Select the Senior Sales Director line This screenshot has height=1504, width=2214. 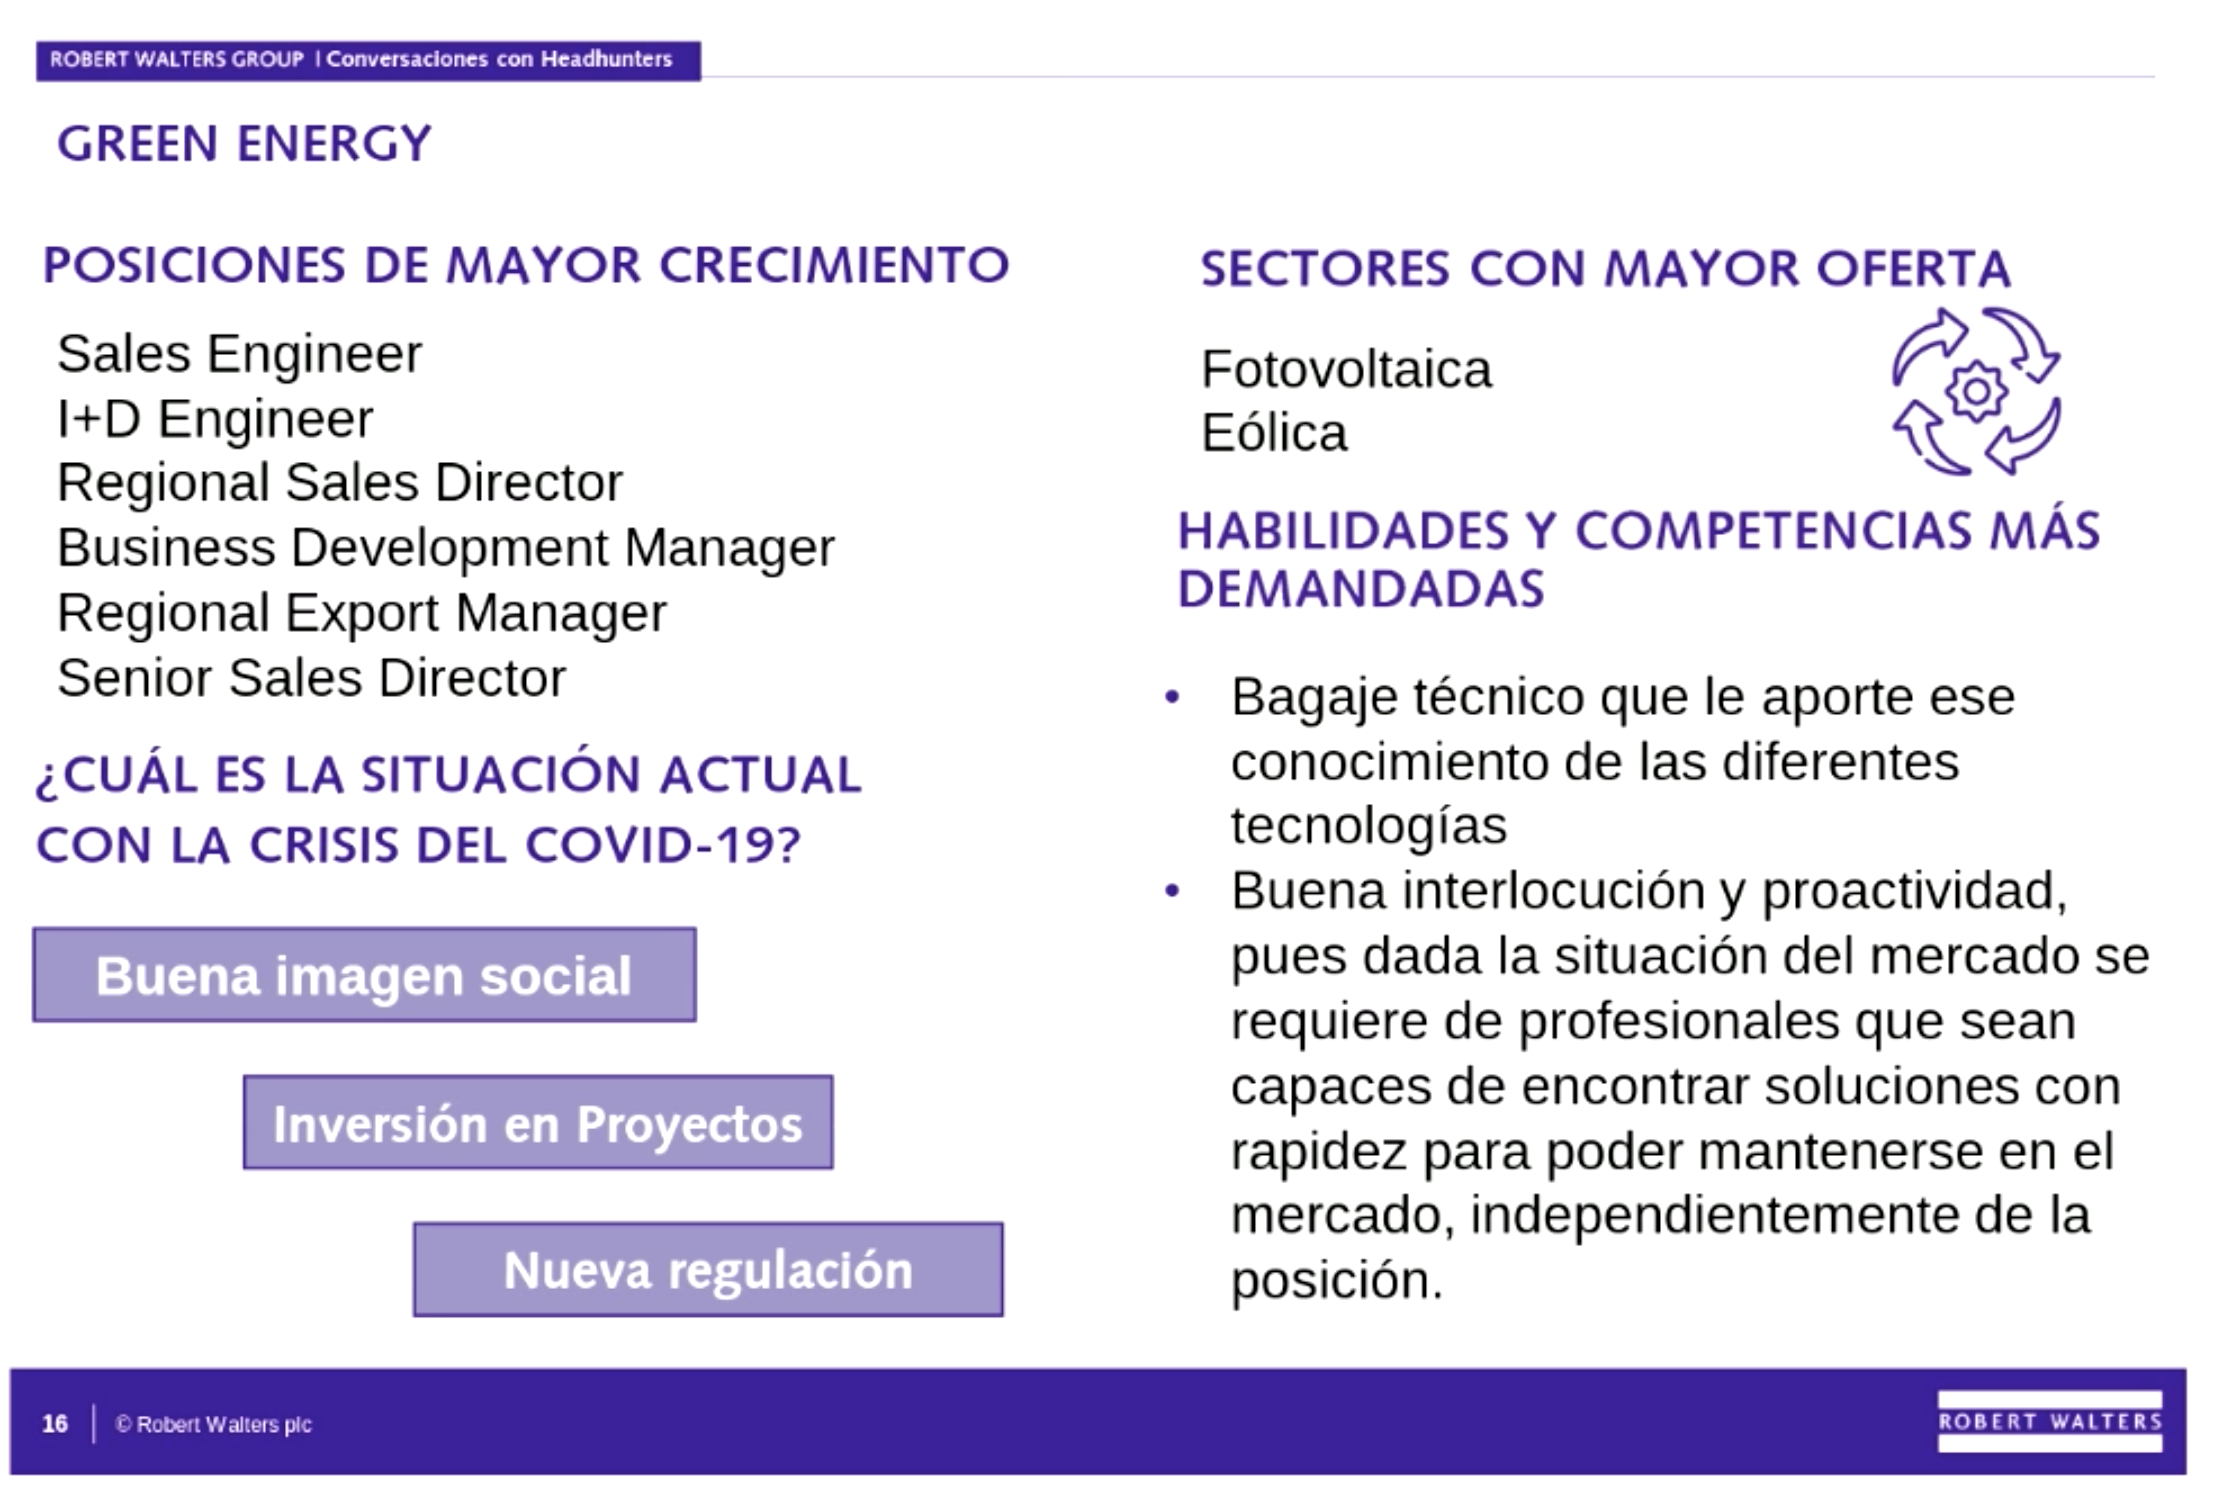pos(311,678)
